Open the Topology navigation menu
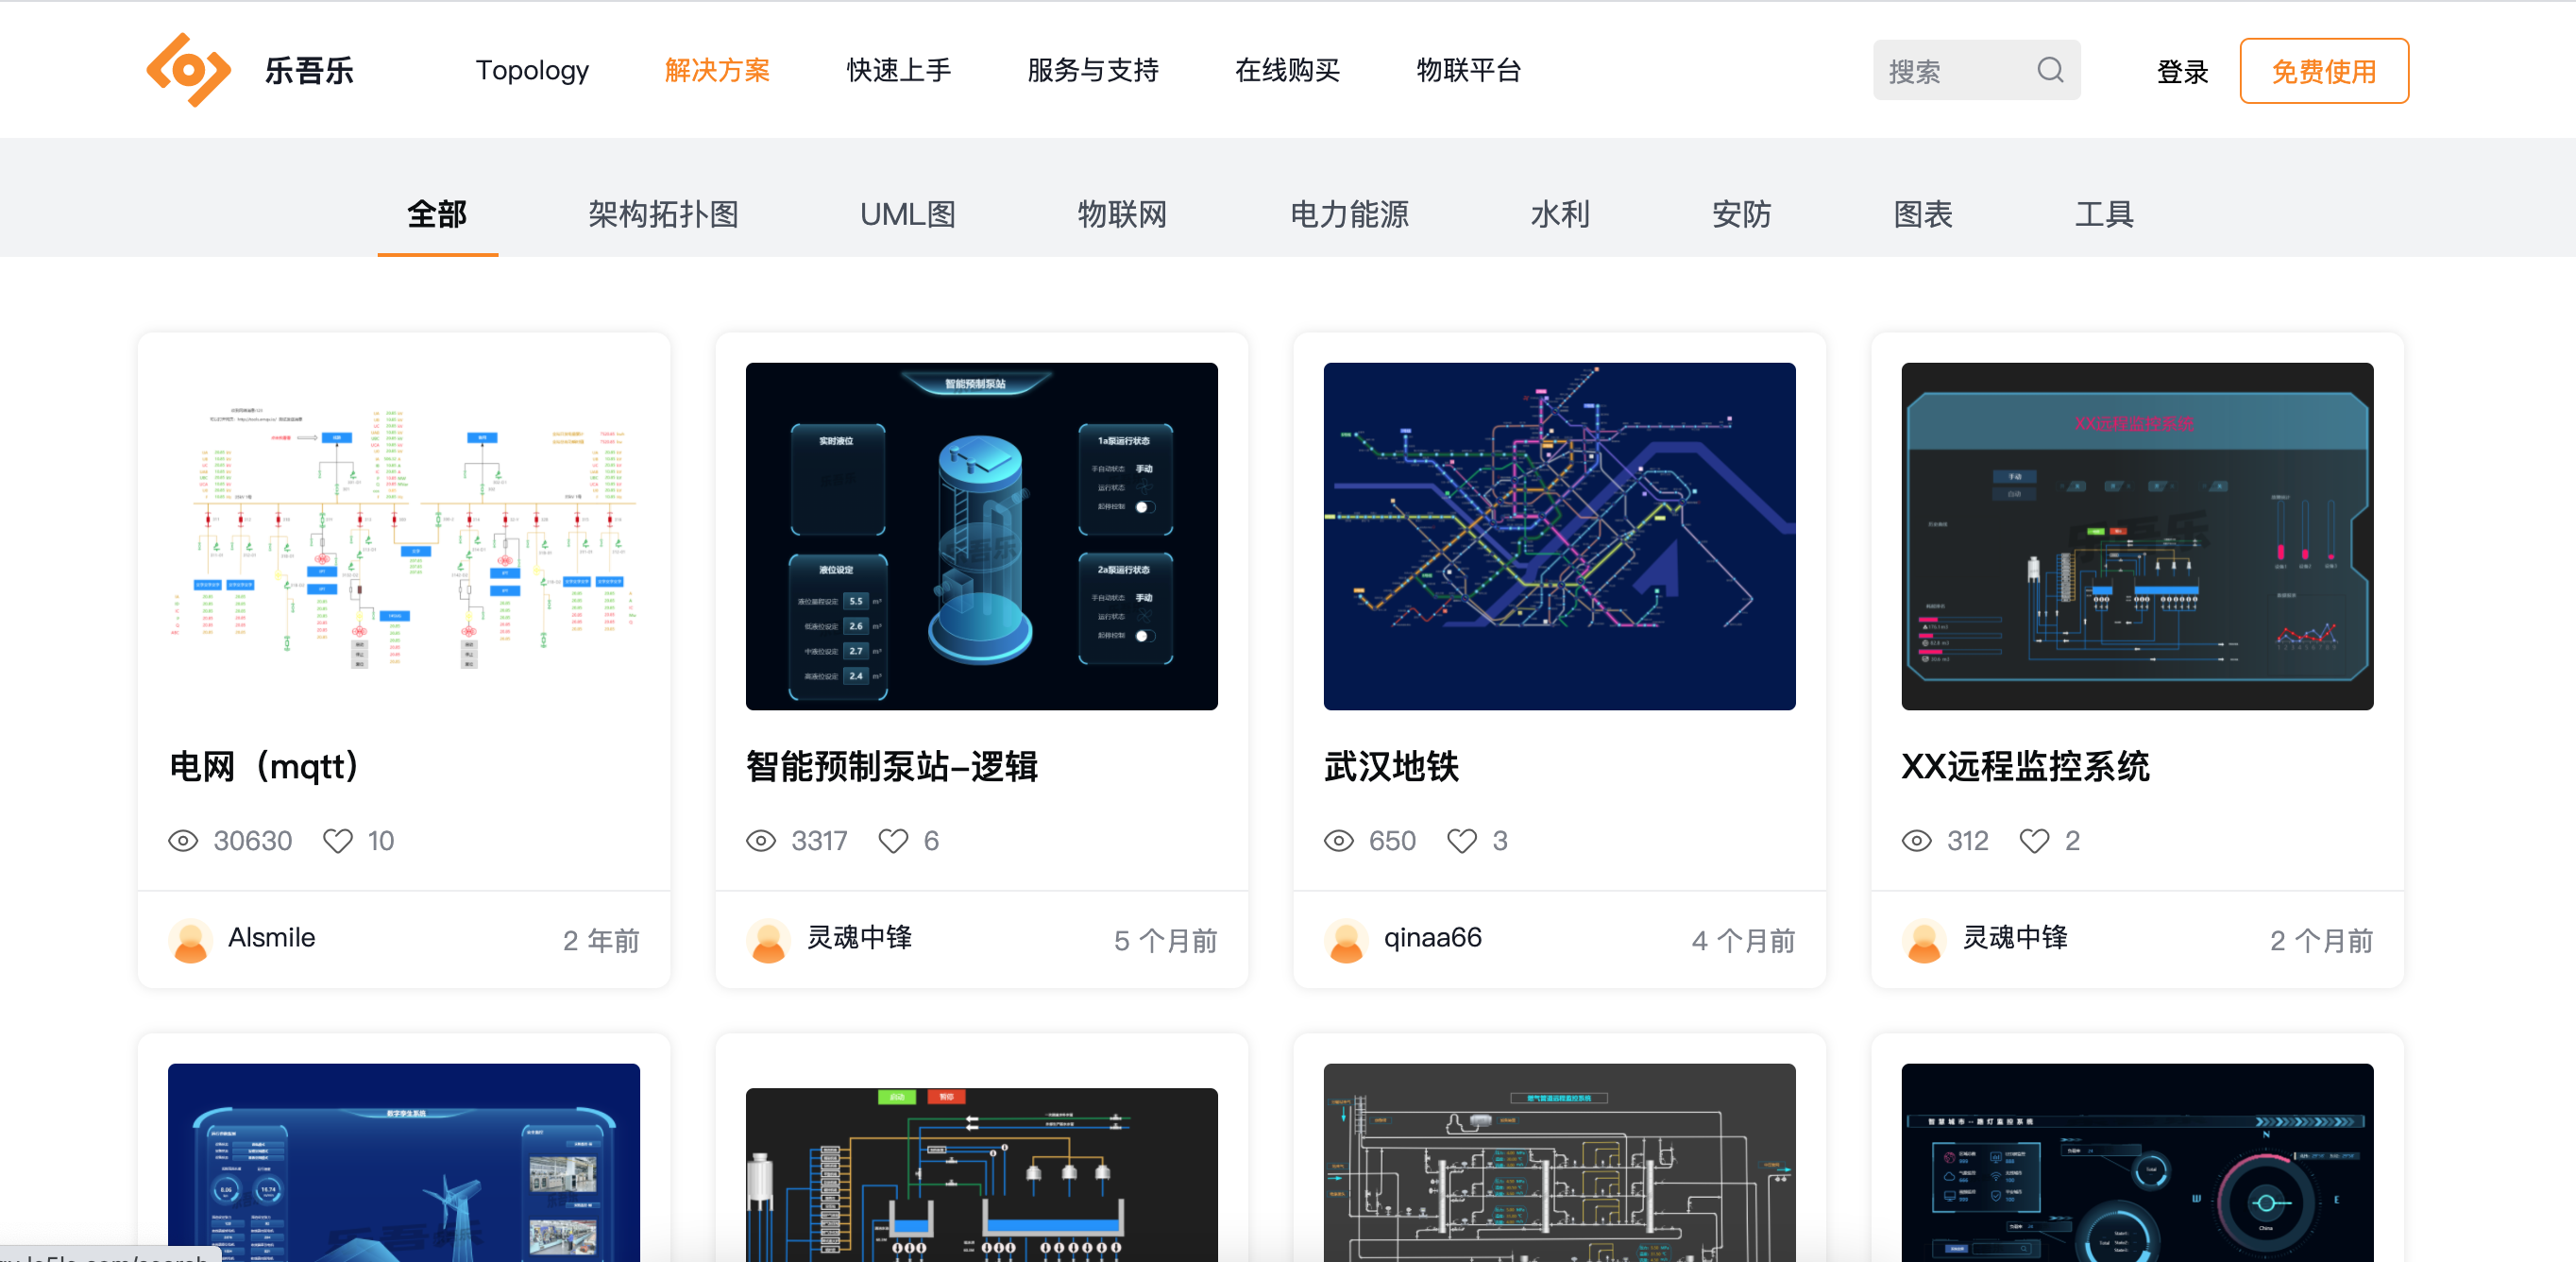The width and height of the screenshot is (2576, 1262). pyautogui.click(x=532, y=70)
